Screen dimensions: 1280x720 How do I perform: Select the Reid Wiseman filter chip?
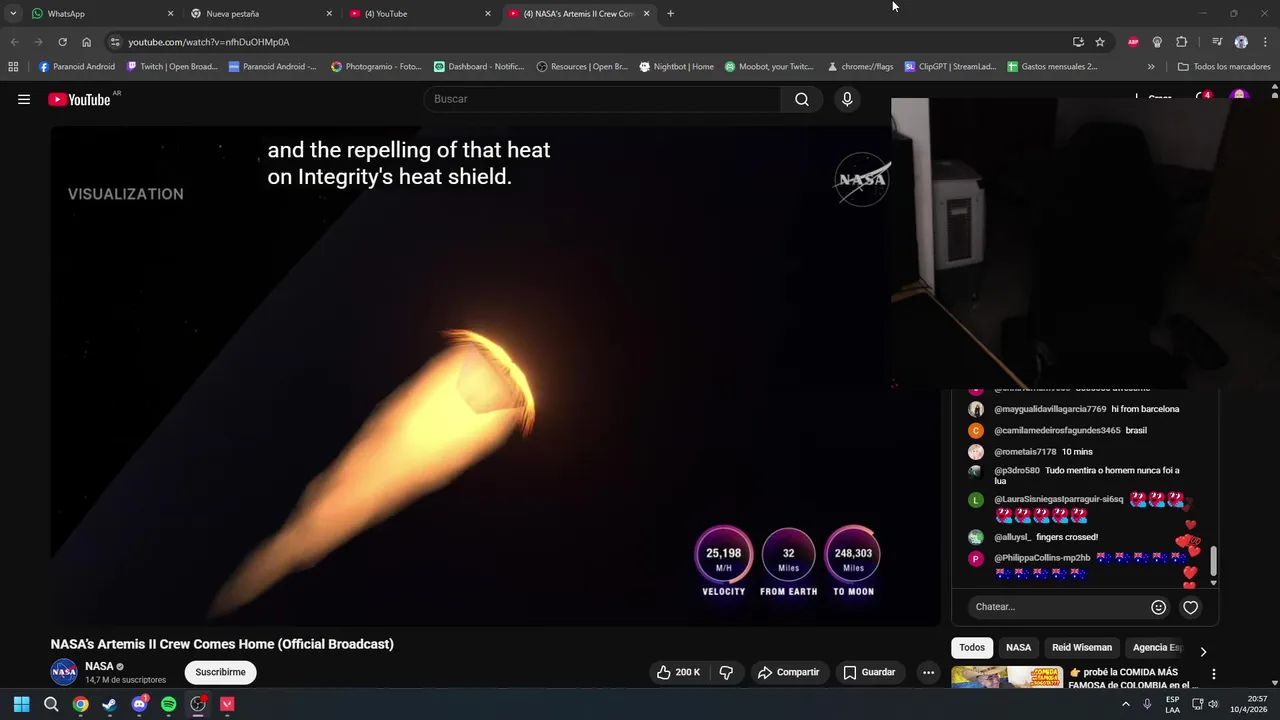[1082, 647]
